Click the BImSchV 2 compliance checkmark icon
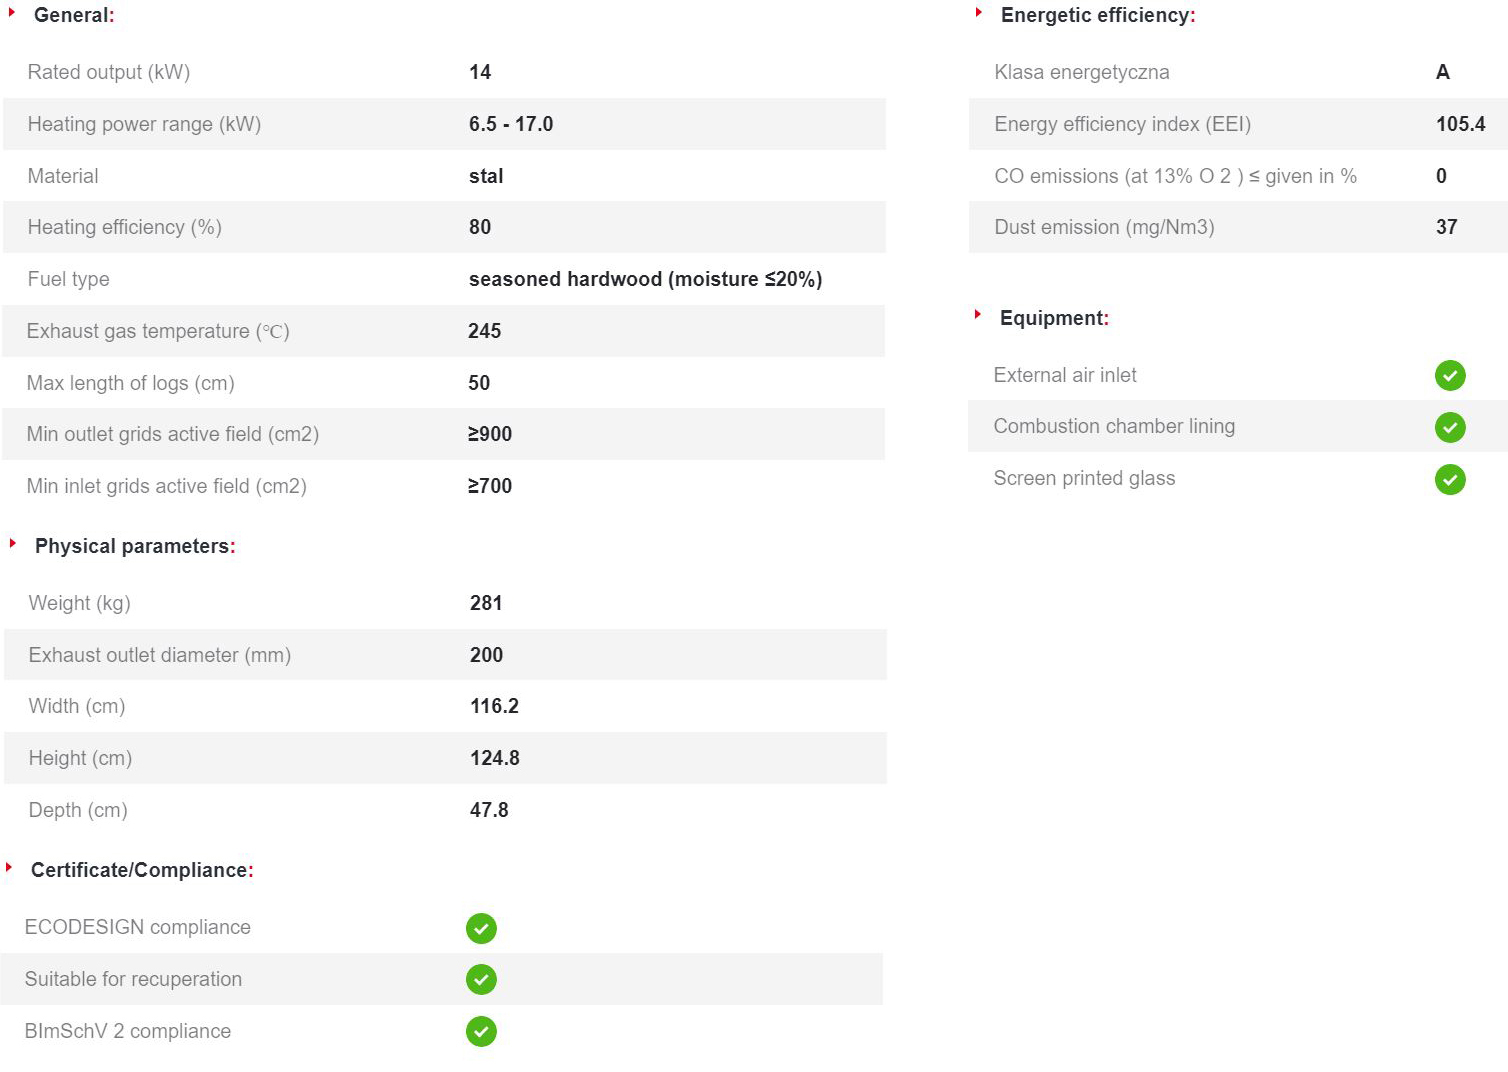 tap(481, 1031)
